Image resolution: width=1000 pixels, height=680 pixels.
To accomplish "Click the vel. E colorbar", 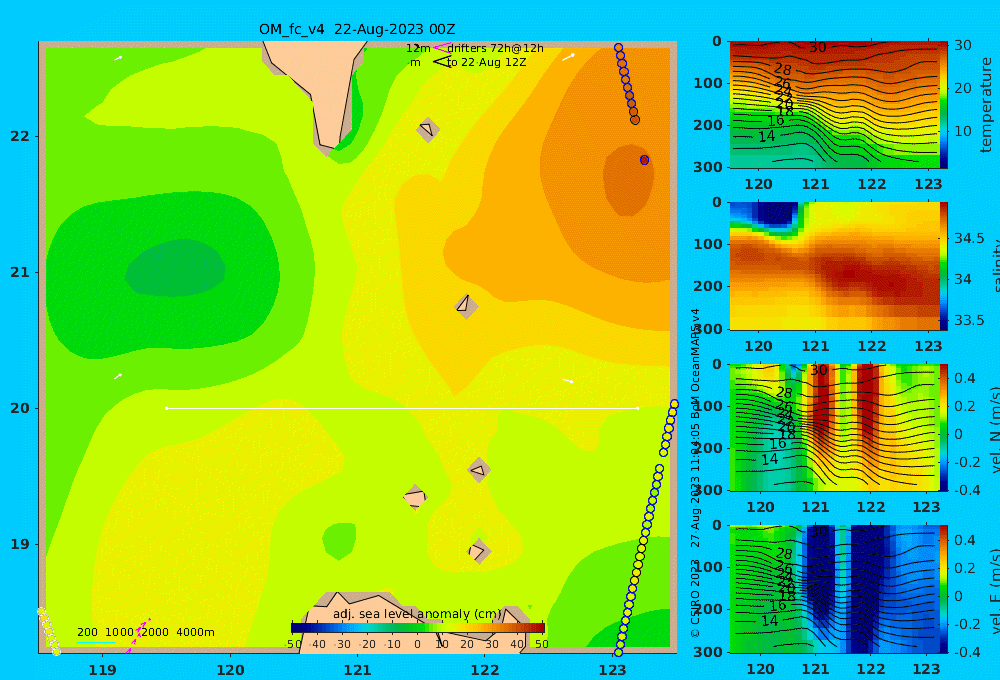I will (x=943, y=589).
